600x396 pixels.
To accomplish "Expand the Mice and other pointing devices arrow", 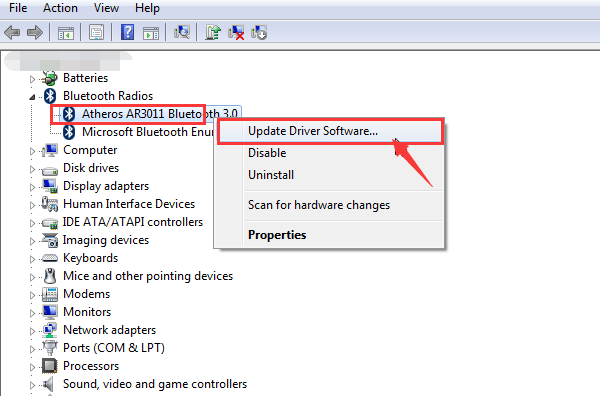I will [x=32, y=277].
